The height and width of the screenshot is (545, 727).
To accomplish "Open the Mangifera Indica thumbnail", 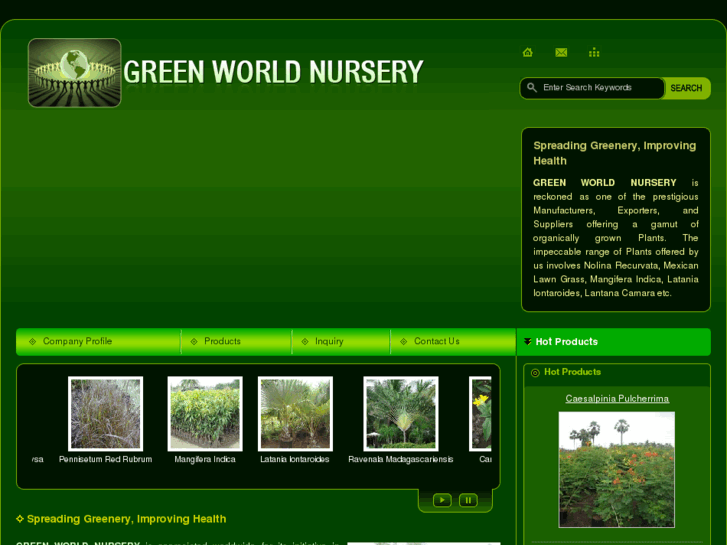I will 205,414.
